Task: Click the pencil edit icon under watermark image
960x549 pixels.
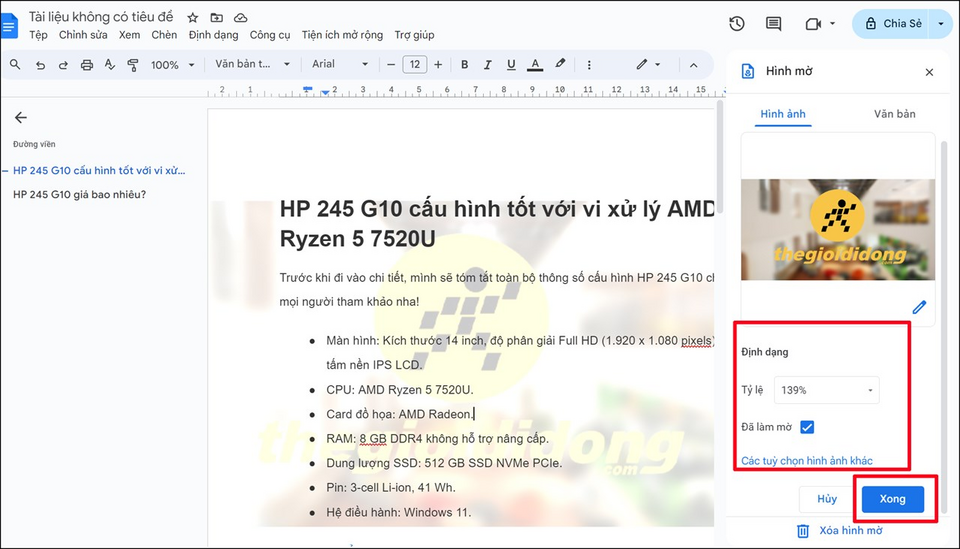Action: (x=918, y=307)
